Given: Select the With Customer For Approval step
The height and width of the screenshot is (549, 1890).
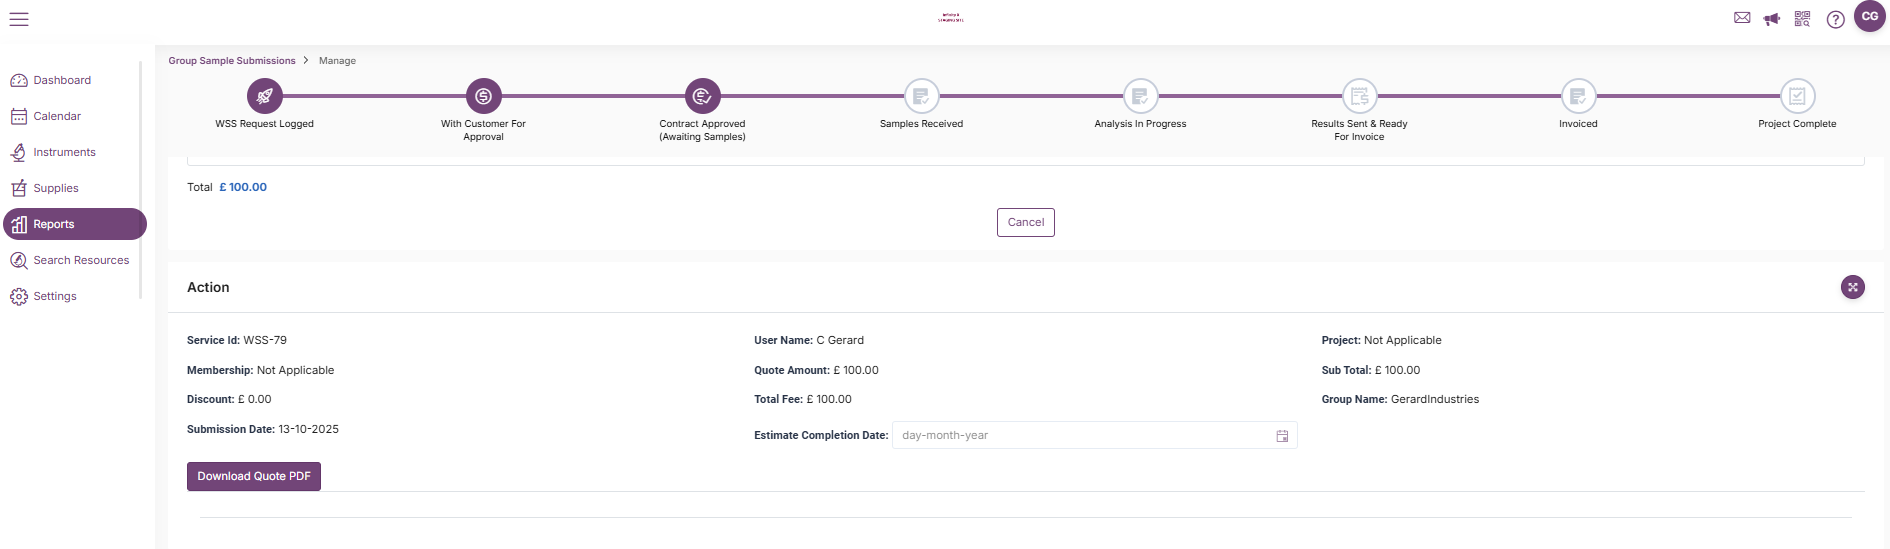Looking at the screenshot, I should pyautogui.click(x=483, y=96).
